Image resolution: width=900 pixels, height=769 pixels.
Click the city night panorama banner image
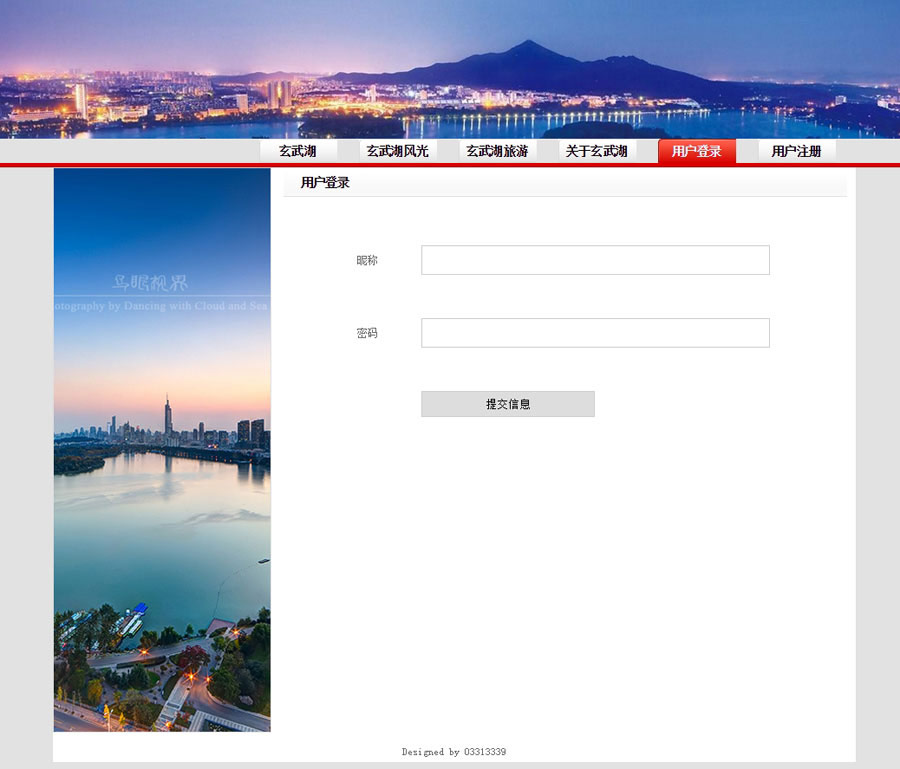pyautogui.click(x=450, y=69)
